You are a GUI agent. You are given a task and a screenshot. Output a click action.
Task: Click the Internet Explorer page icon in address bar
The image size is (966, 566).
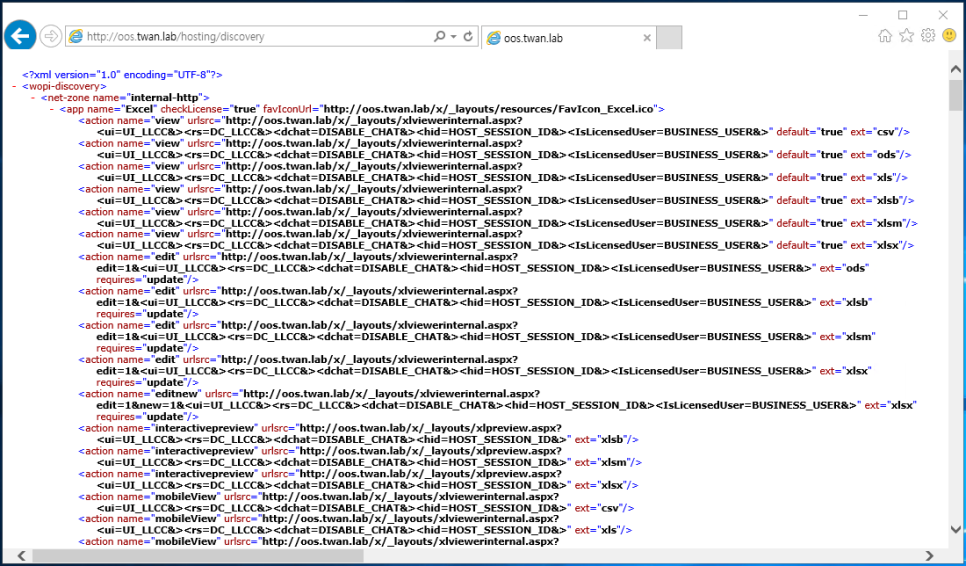(x=76, y=36)
